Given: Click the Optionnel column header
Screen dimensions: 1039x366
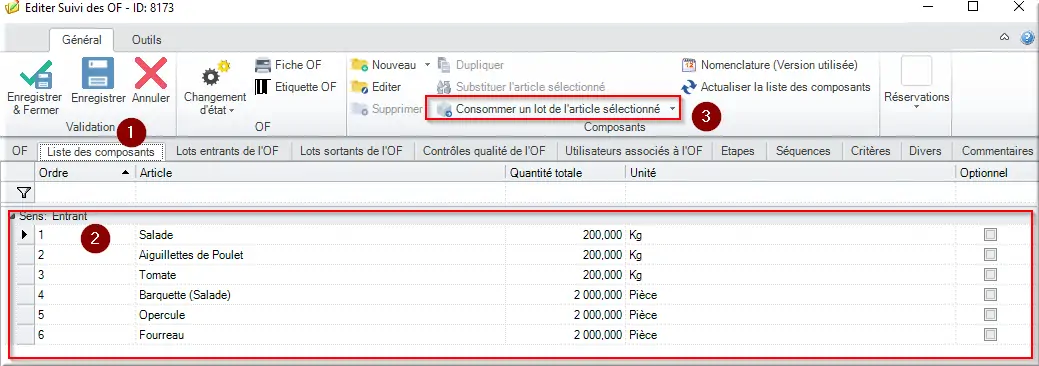Looking at the screenshot, I should click(x=993, y=173).
